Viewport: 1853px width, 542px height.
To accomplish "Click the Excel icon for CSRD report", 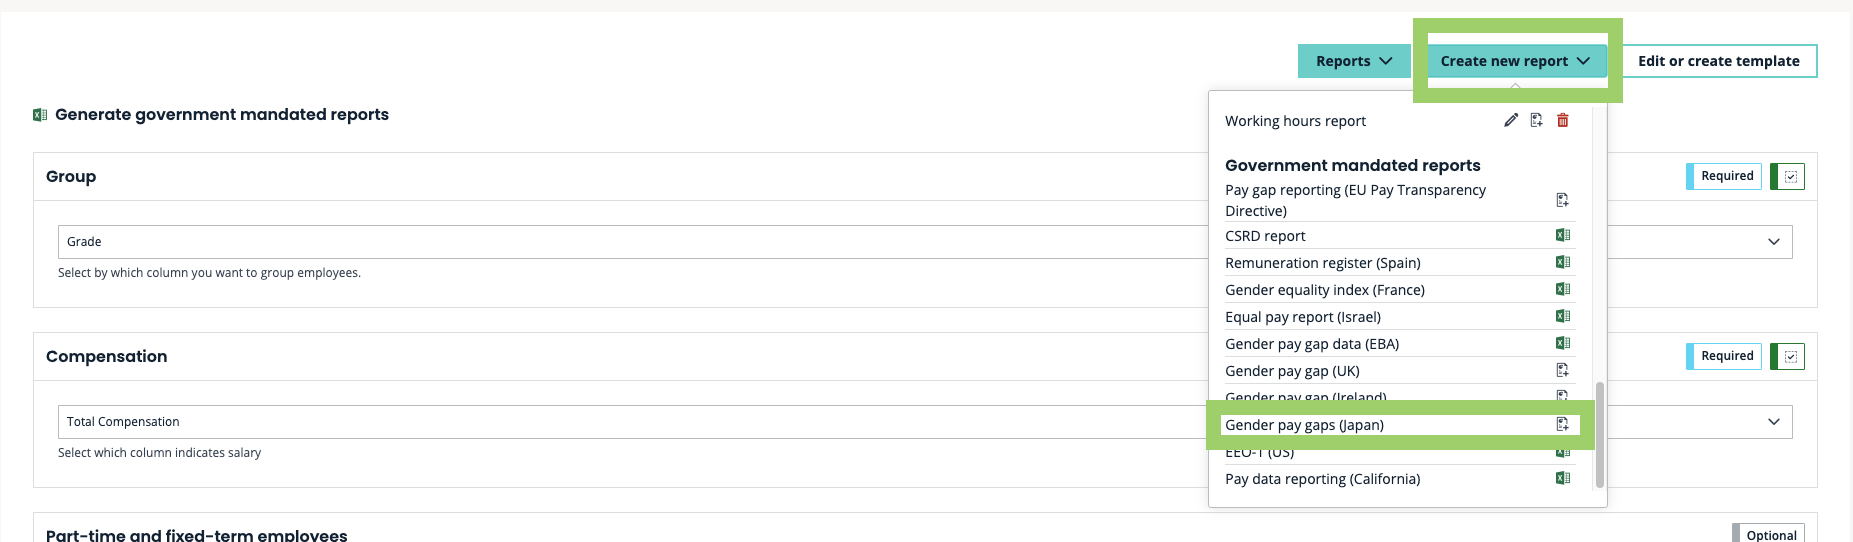I will coord(1562,235).
